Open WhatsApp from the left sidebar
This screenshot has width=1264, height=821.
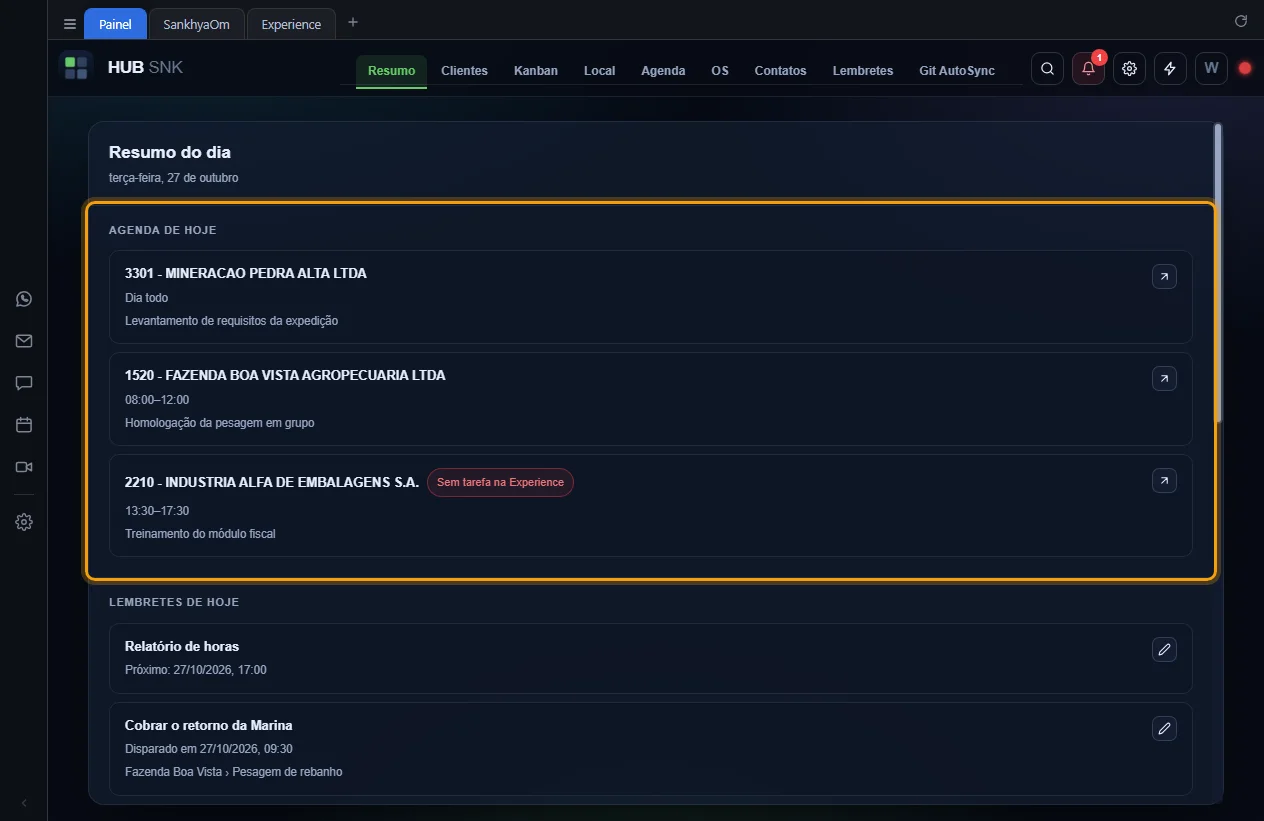click(x=24, y=299)
